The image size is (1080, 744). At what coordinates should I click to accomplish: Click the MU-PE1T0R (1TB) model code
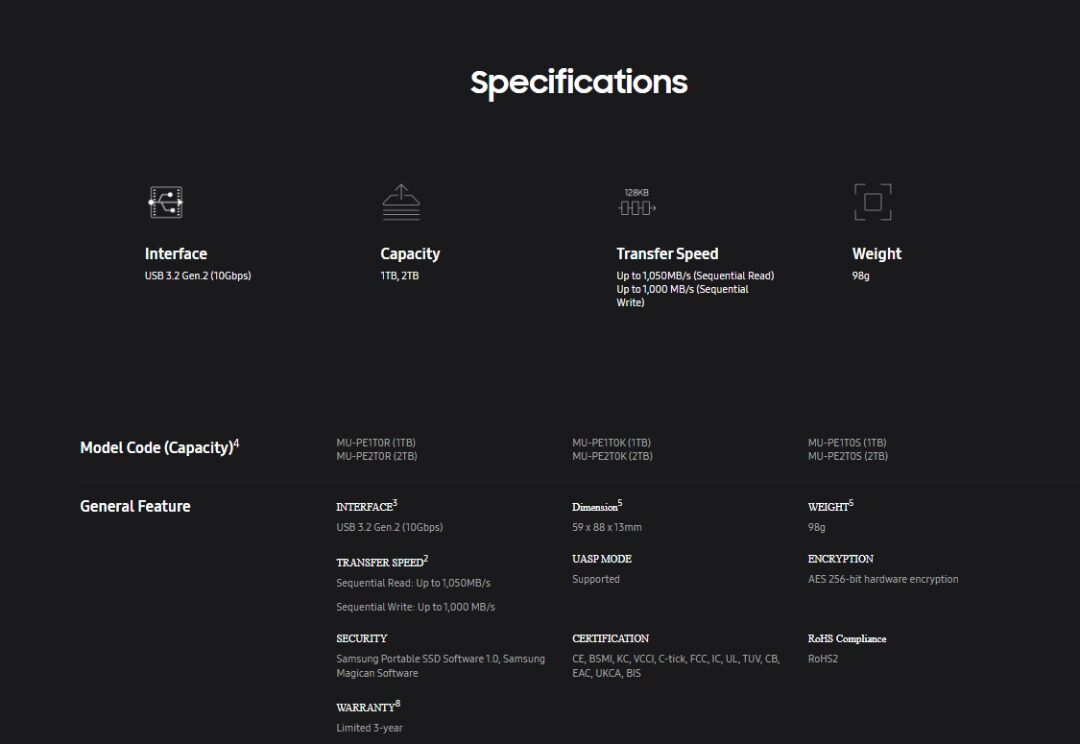(x=376, y=443)
